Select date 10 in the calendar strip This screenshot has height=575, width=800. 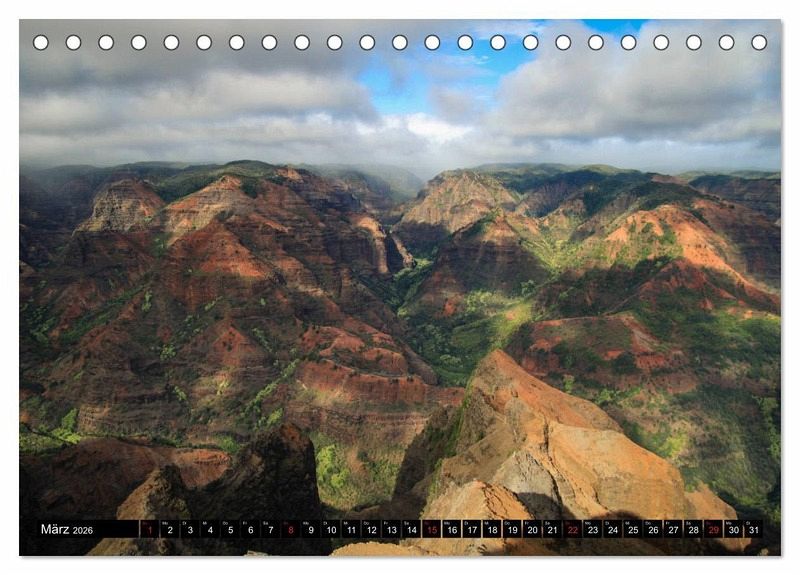[330, 529]
